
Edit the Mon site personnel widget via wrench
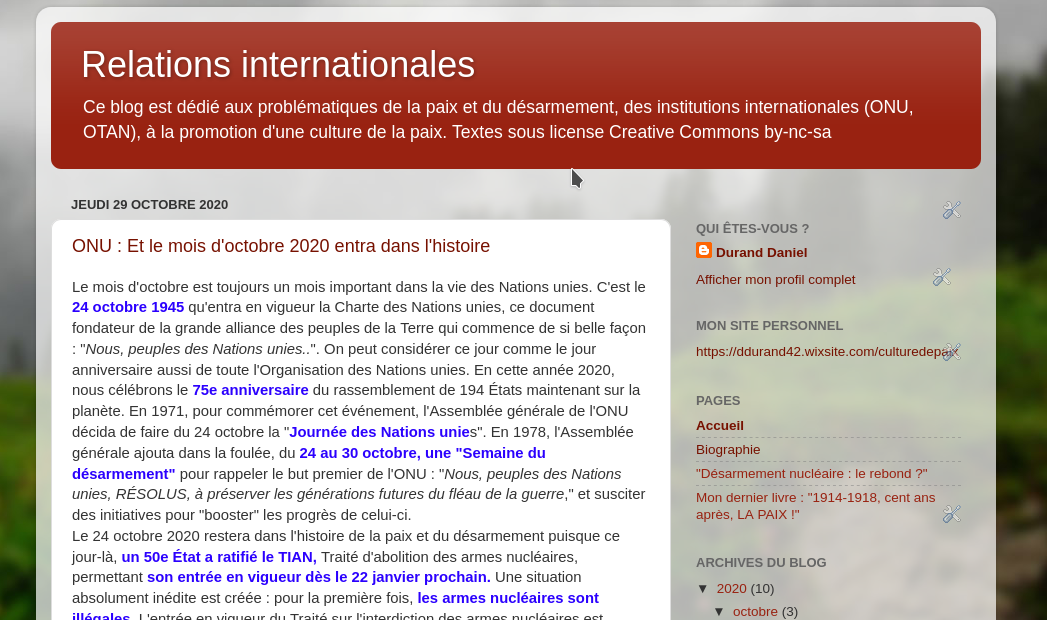(x=951, y=352)
